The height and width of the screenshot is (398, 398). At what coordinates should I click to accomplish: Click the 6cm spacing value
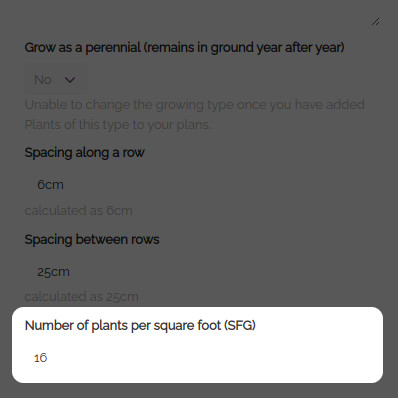[50, 185]
